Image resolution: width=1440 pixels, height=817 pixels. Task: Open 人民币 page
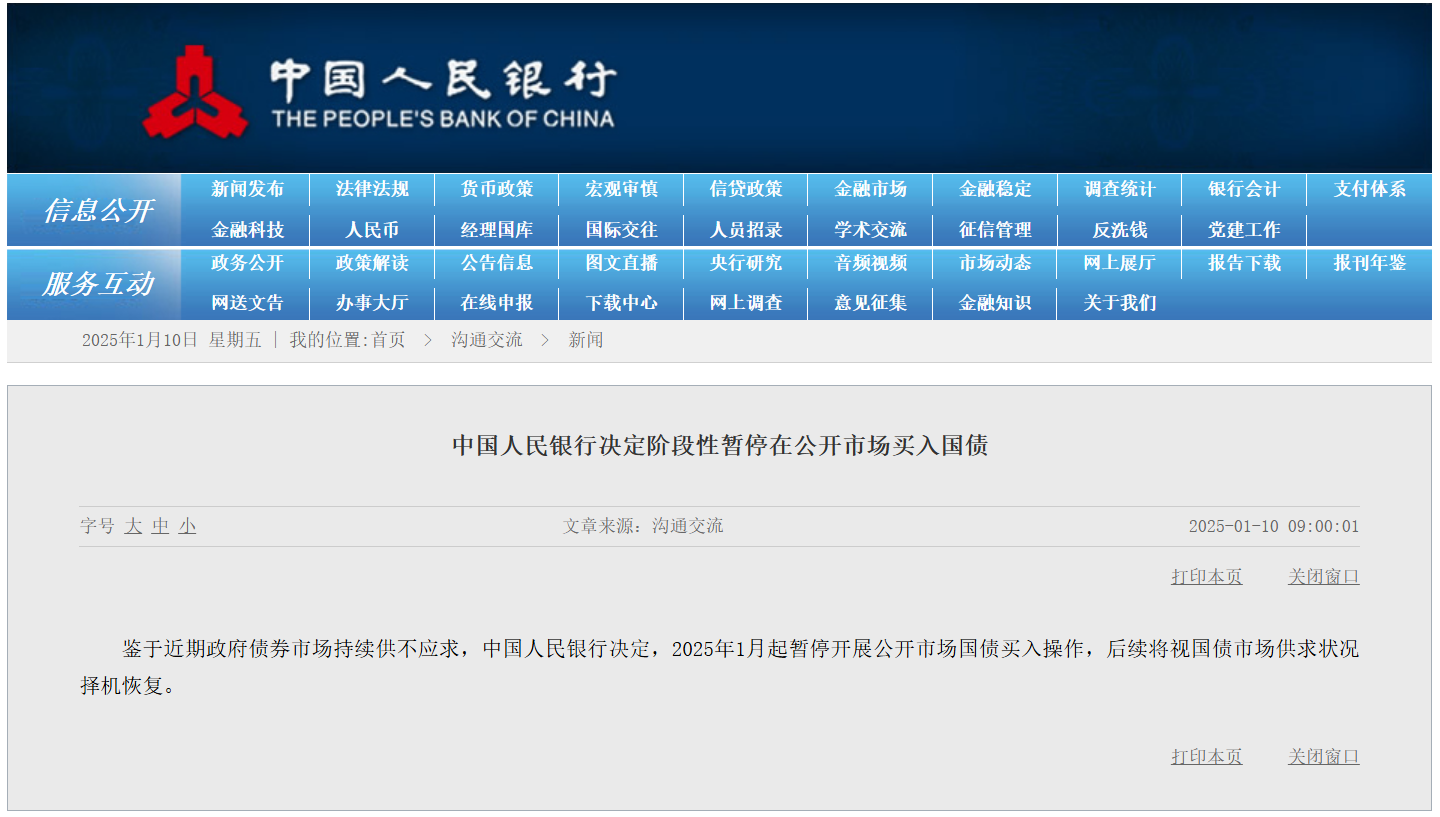point(372,230)
